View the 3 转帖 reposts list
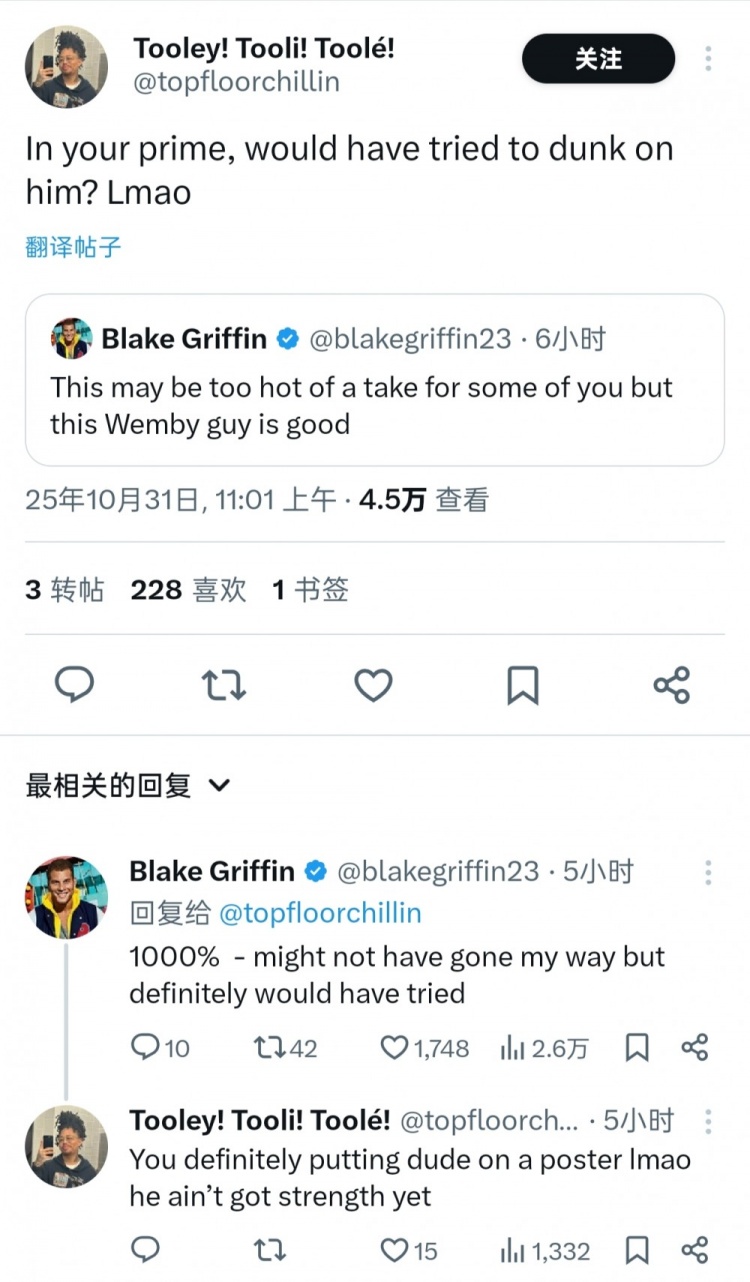 (64, 590)
